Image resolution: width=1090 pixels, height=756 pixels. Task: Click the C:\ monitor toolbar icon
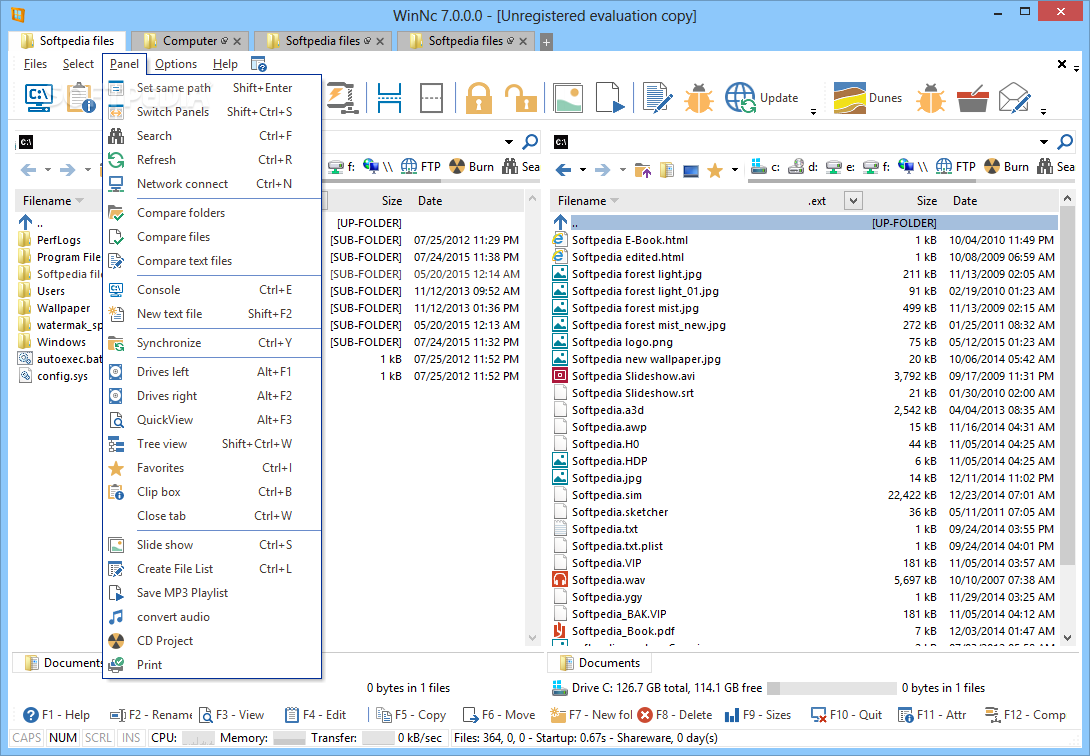coord(38,98)
